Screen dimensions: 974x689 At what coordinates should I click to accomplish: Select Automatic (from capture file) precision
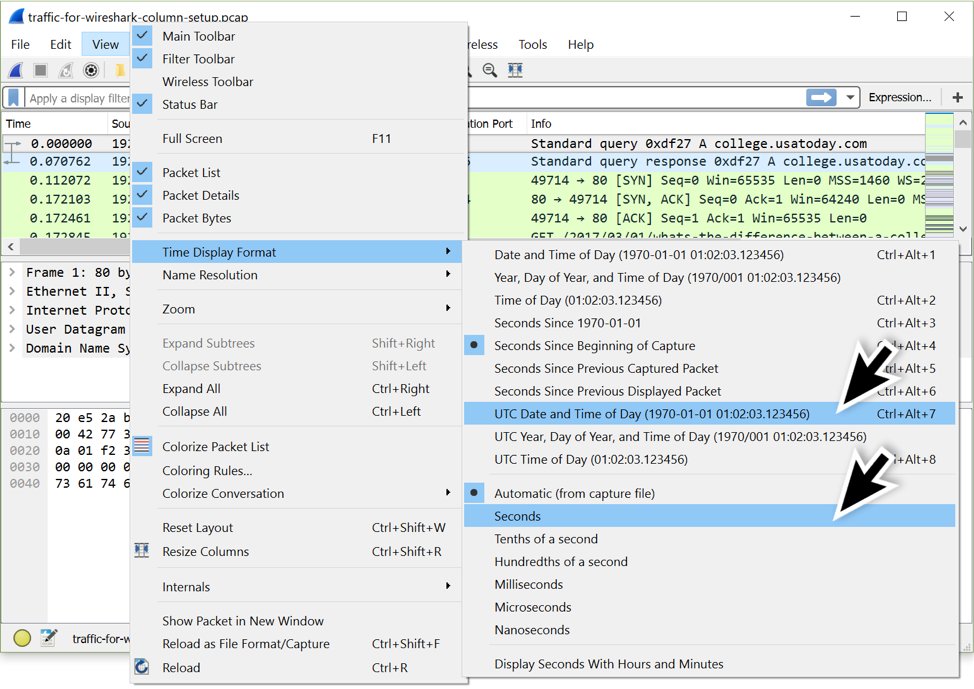(709, 493)
